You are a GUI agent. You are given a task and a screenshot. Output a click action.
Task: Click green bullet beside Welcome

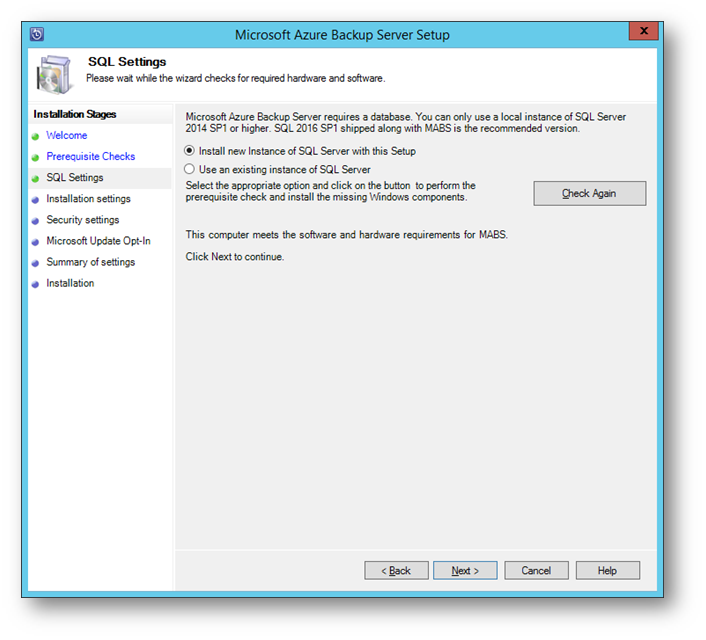coord(36,136)
